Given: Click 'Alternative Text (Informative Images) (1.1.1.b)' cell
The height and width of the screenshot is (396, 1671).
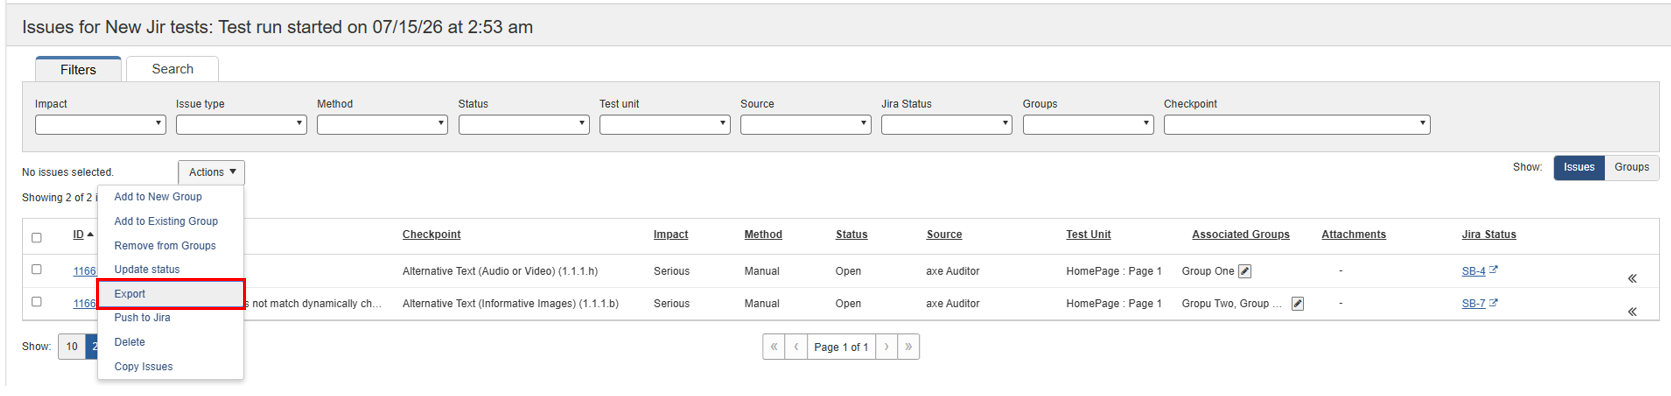Looking at the screenshot, I should pos(510,303).
